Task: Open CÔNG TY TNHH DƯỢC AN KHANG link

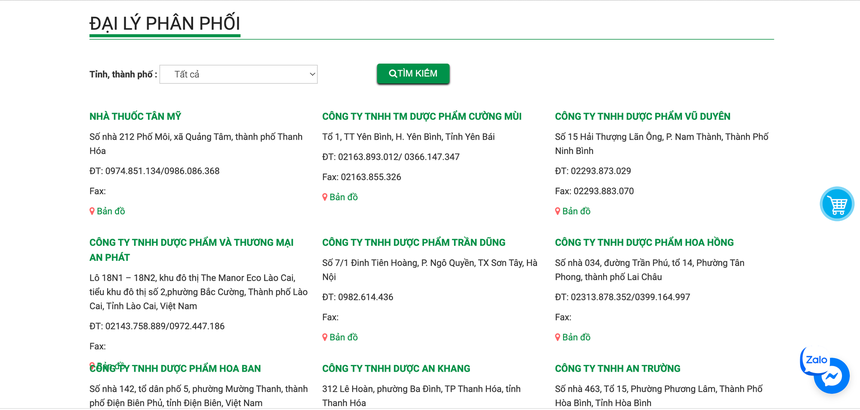Action: tap(396, 369)
